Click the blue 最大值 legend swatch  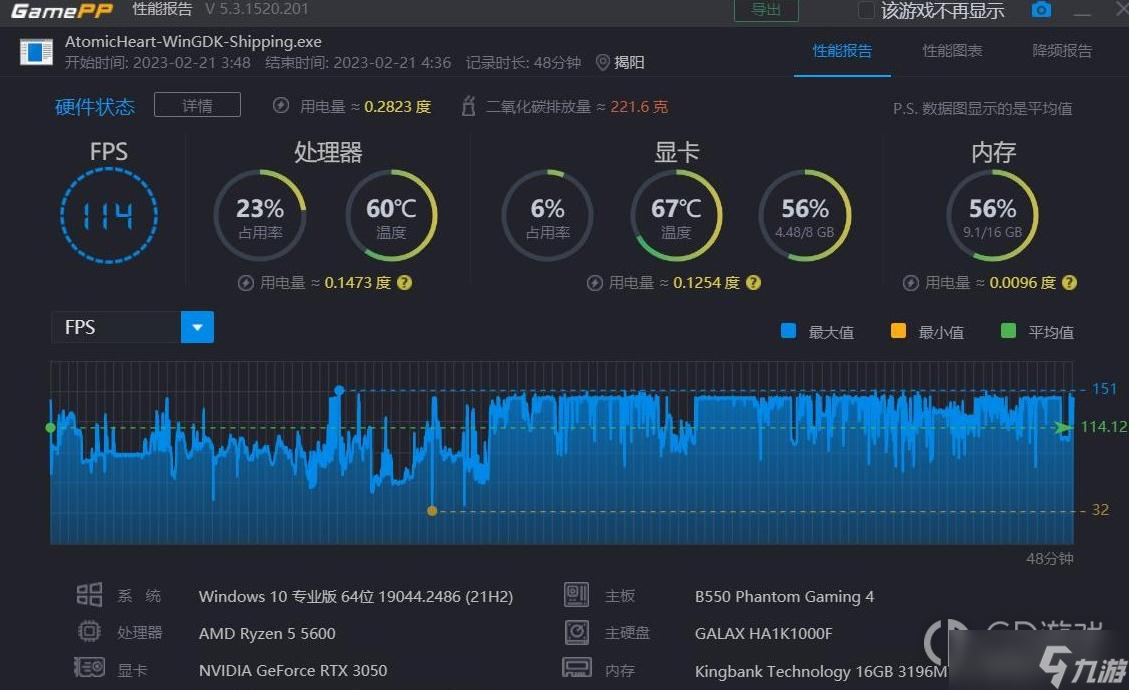(788, 331)
